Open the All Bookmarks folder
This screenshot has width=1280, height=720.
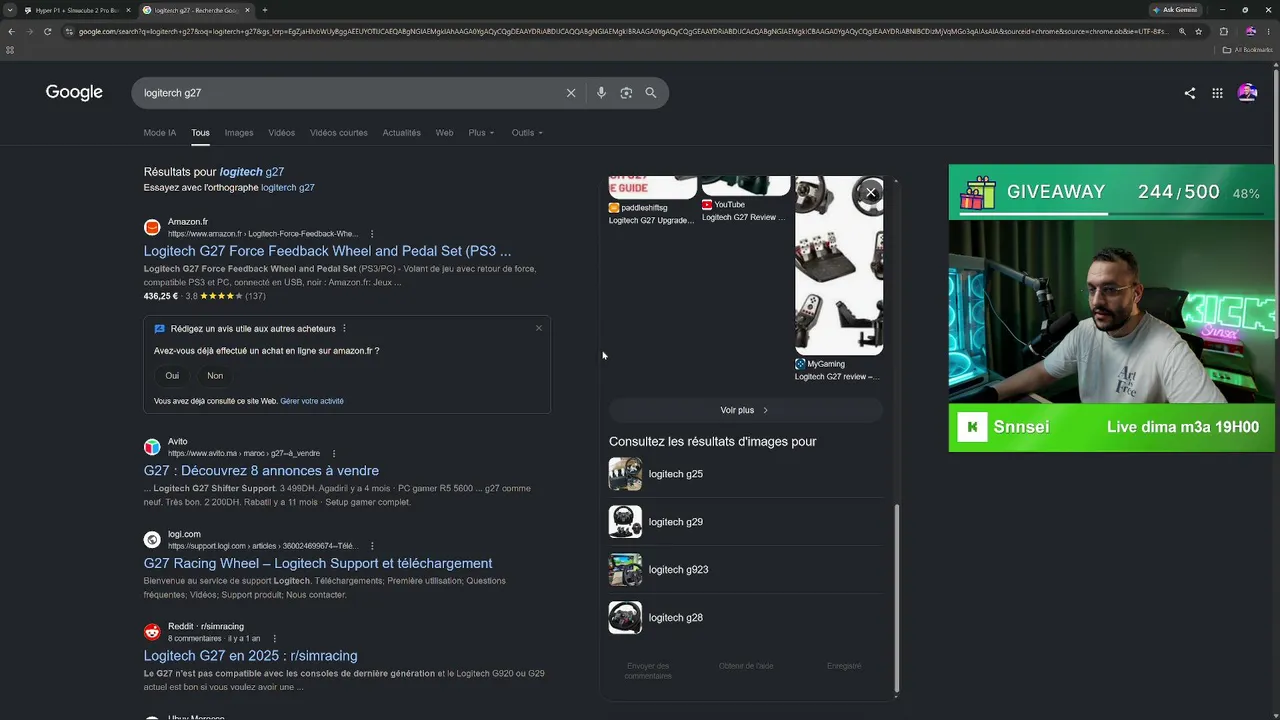pos(1246,49)
